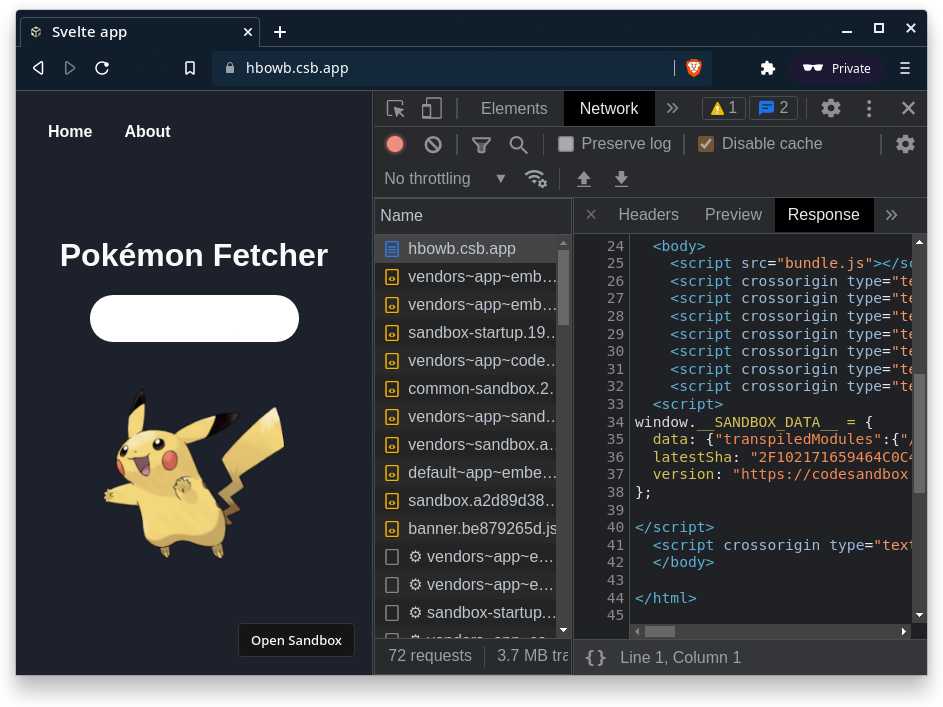Select the vendors~sandbox.a request row

(467, 445)
